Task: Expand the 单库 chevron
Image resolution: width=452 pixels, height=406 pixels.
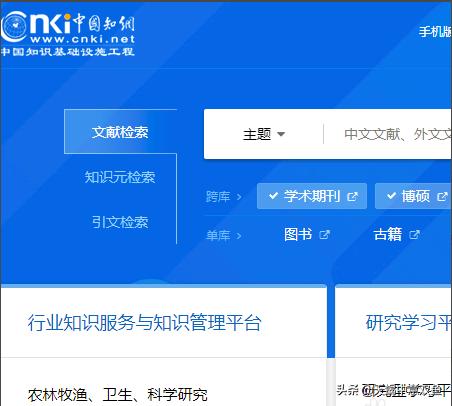Action: coord(239,236)
